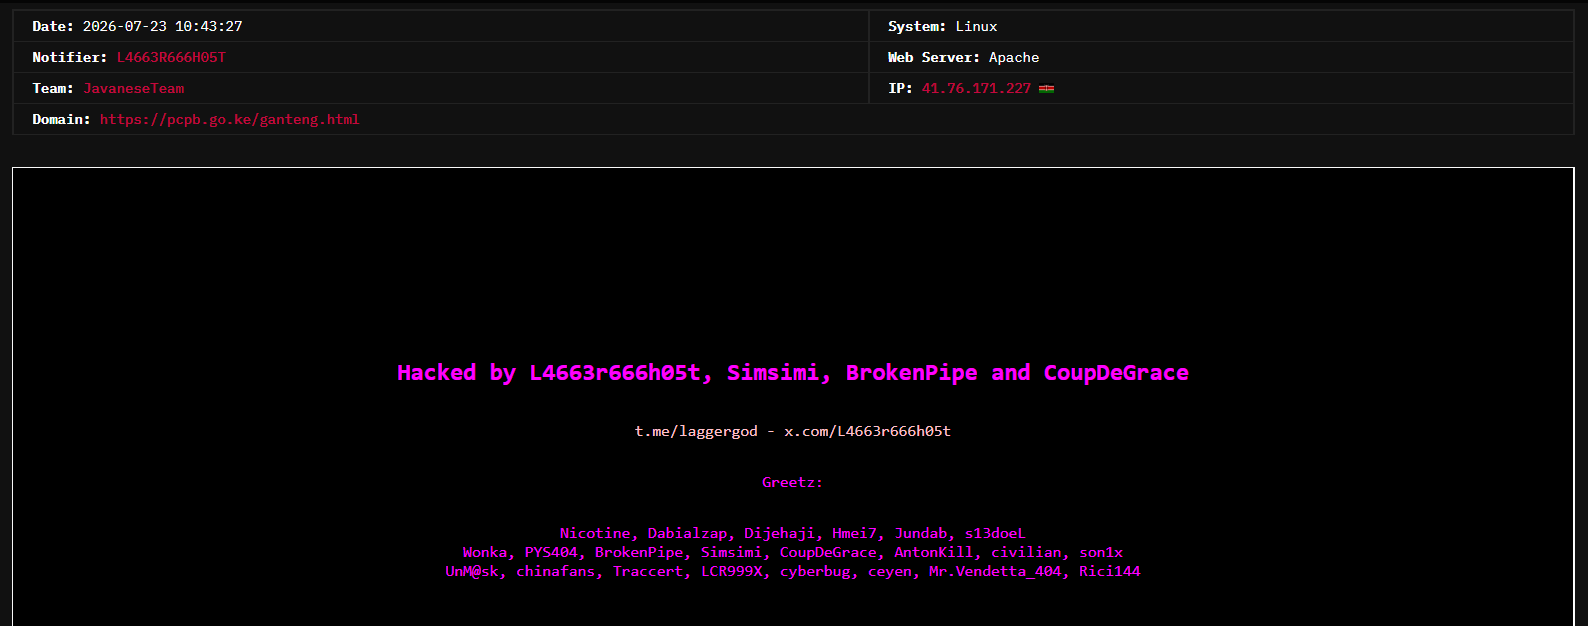1588x626 pixels.
Task: Click the 'System:' label
Action: 917,27
